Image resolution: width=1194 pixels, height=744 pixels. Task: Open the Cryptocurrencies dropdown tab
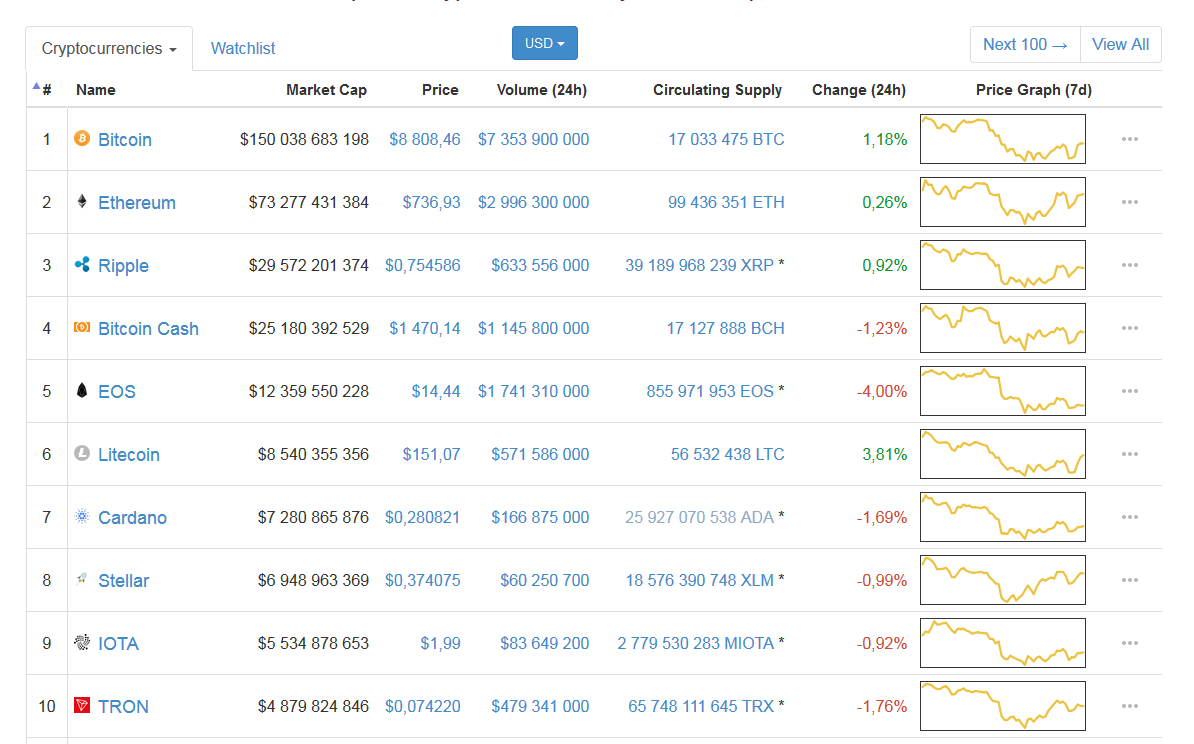[109, 48]
